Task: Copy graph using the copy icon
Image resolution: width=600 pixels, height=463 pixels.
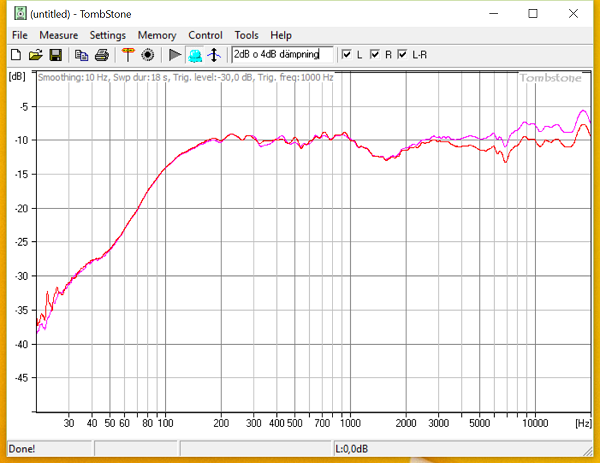Action: (81, 55)
